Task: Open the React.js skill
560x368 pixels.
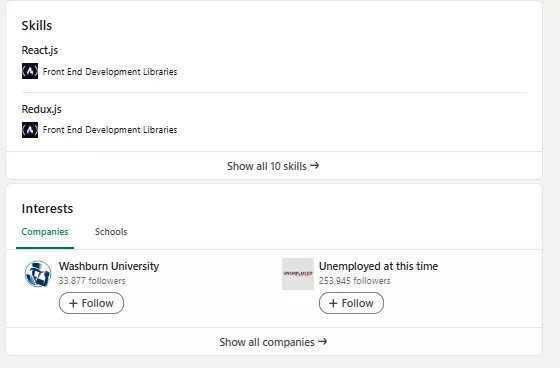Action: [40, 50]
